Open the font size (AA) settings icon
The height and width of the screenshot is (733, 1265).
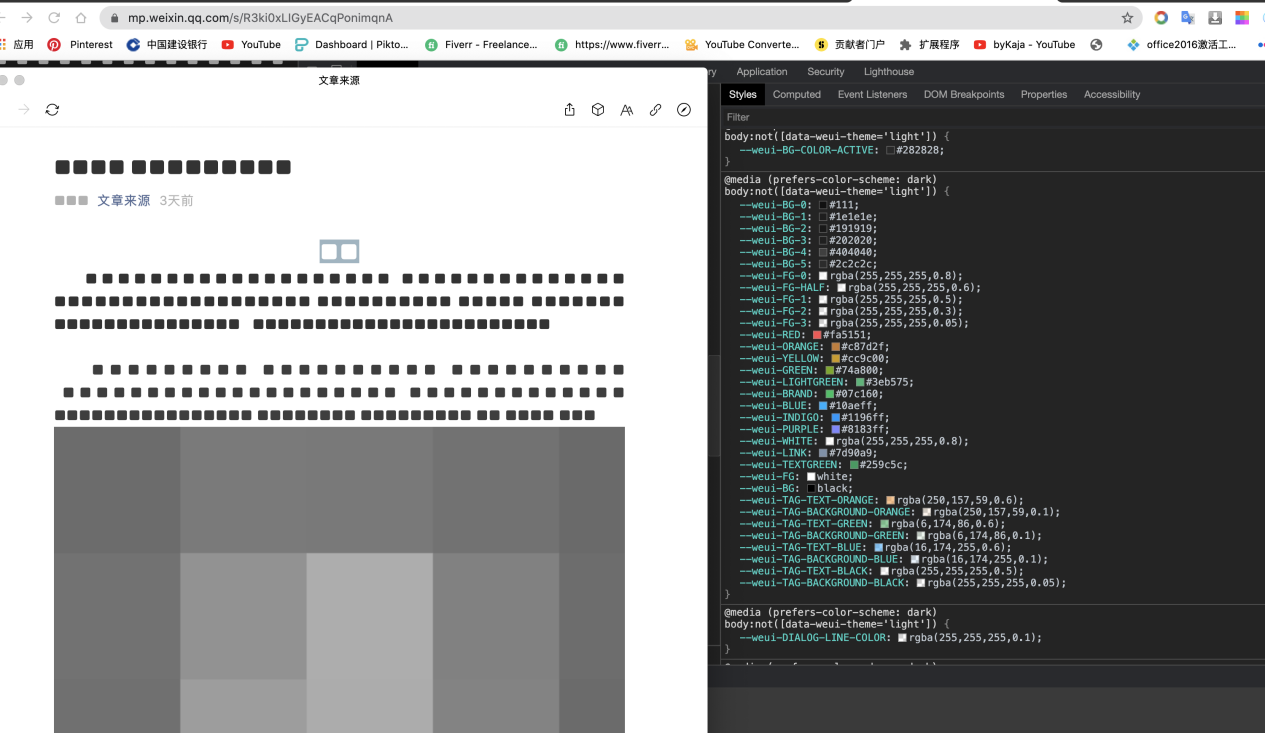click(x=627, y=110)
